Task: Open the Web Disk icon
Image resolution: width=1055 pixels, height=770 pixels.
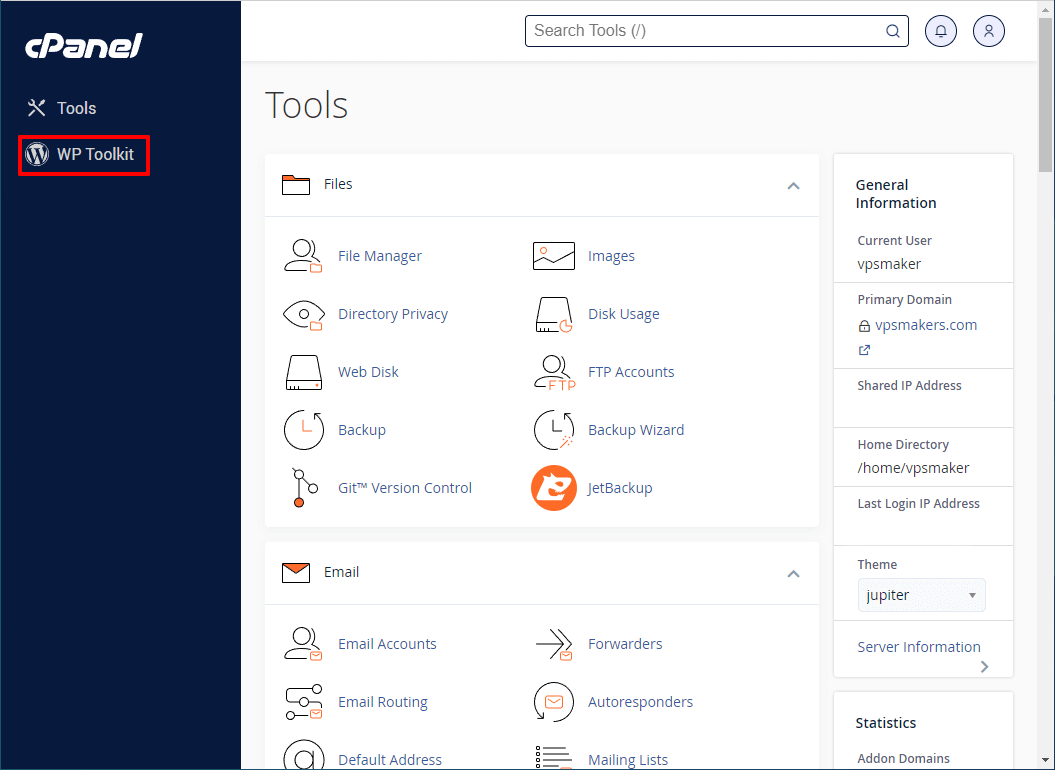Action: pyautogui.click(x=303, y=372)
